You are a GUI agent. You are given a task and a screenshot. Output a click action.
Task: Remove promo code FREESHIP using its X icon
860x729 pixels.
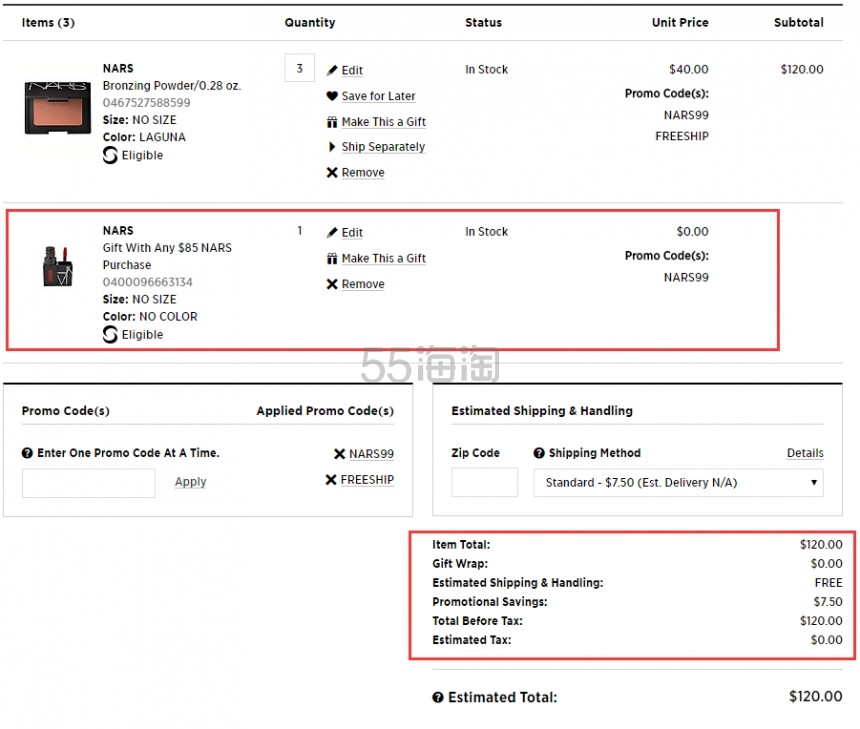click(331, 480)
